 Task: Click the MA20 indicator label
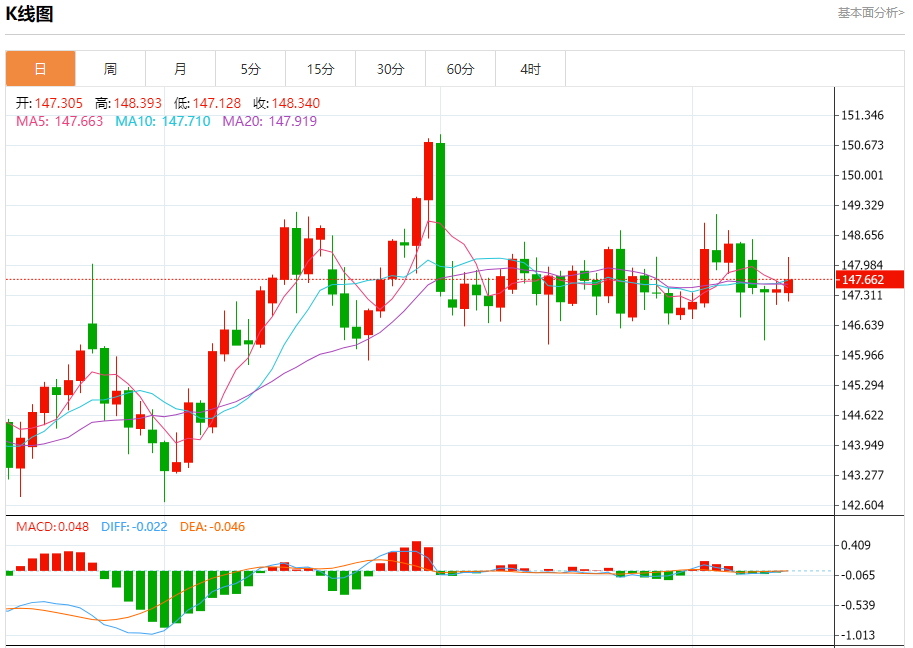[x=269, y=121]
